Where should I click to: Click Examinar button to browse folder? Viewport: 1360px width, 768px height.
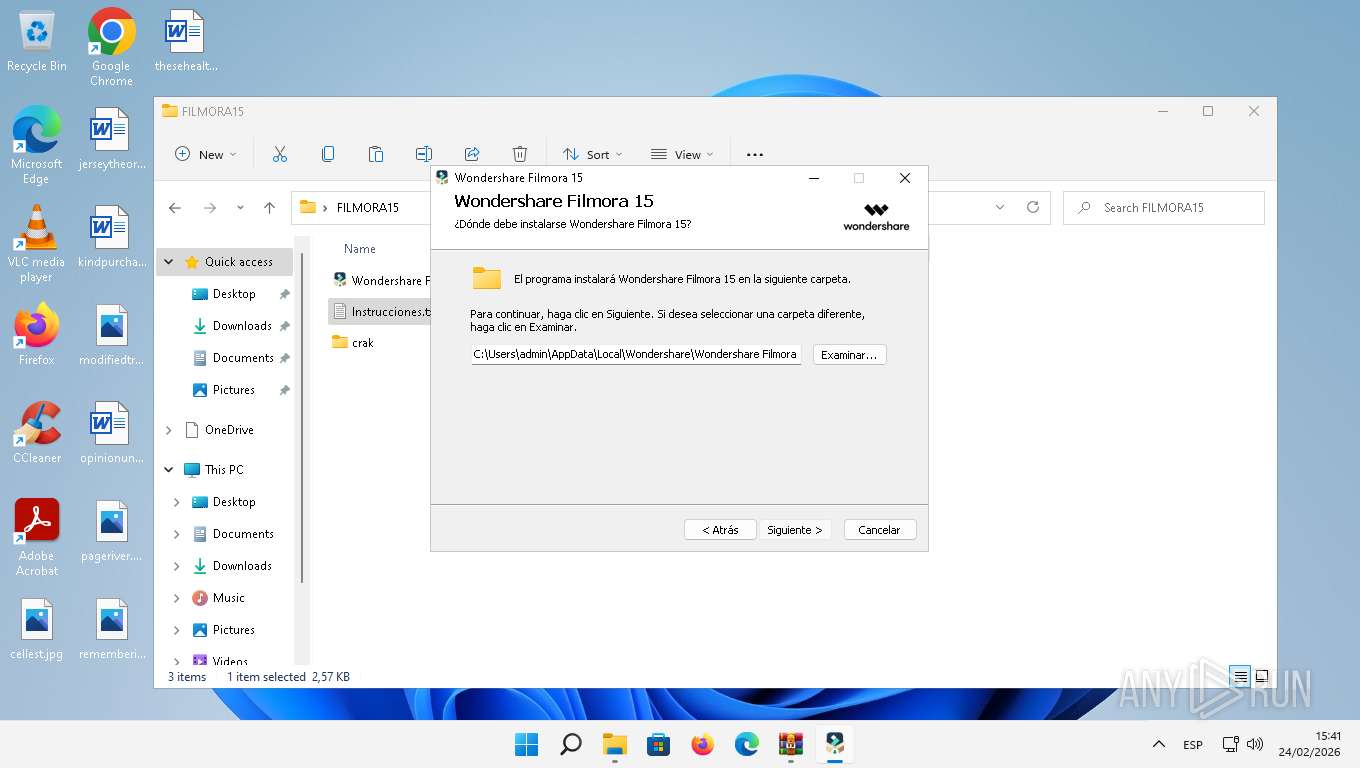coord(849,355)
